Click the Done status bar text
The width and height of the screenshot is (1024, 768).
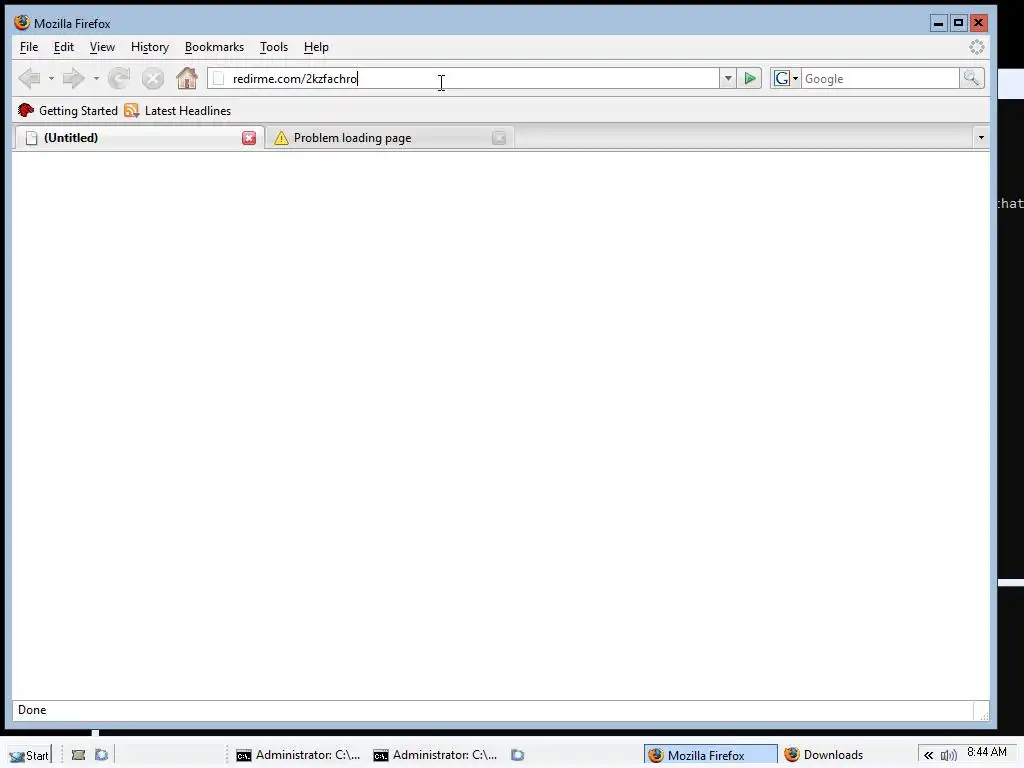point(32,710)
